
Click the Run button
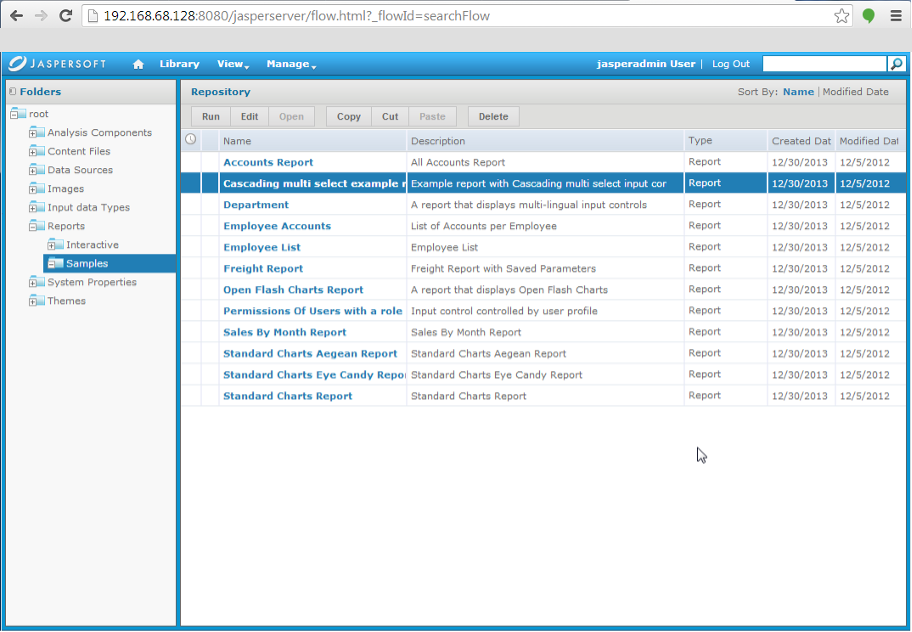[211, 116]
